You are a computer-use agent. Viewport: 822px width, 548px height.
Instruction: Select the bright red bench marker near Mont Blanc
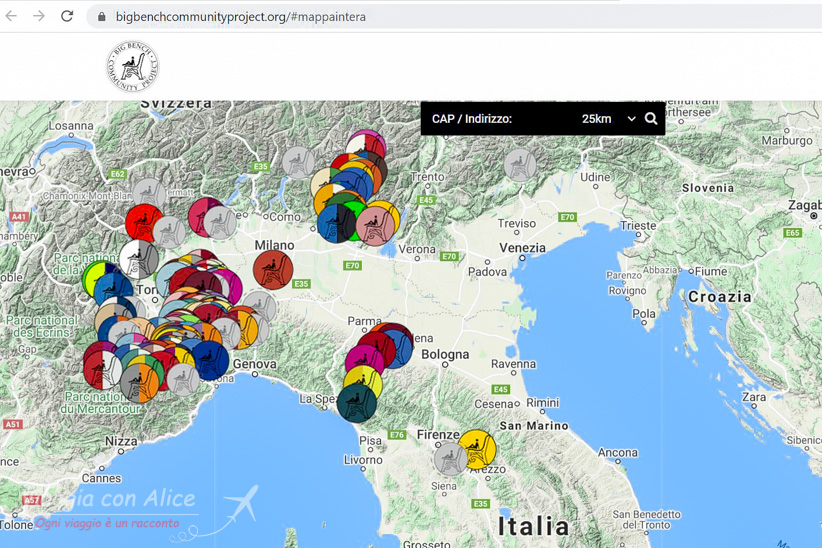144,223
